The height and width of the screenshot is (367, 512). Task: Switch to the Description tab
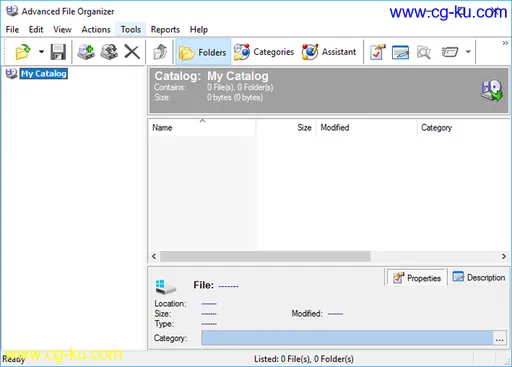pyautogui.click(x=478, y=277)
